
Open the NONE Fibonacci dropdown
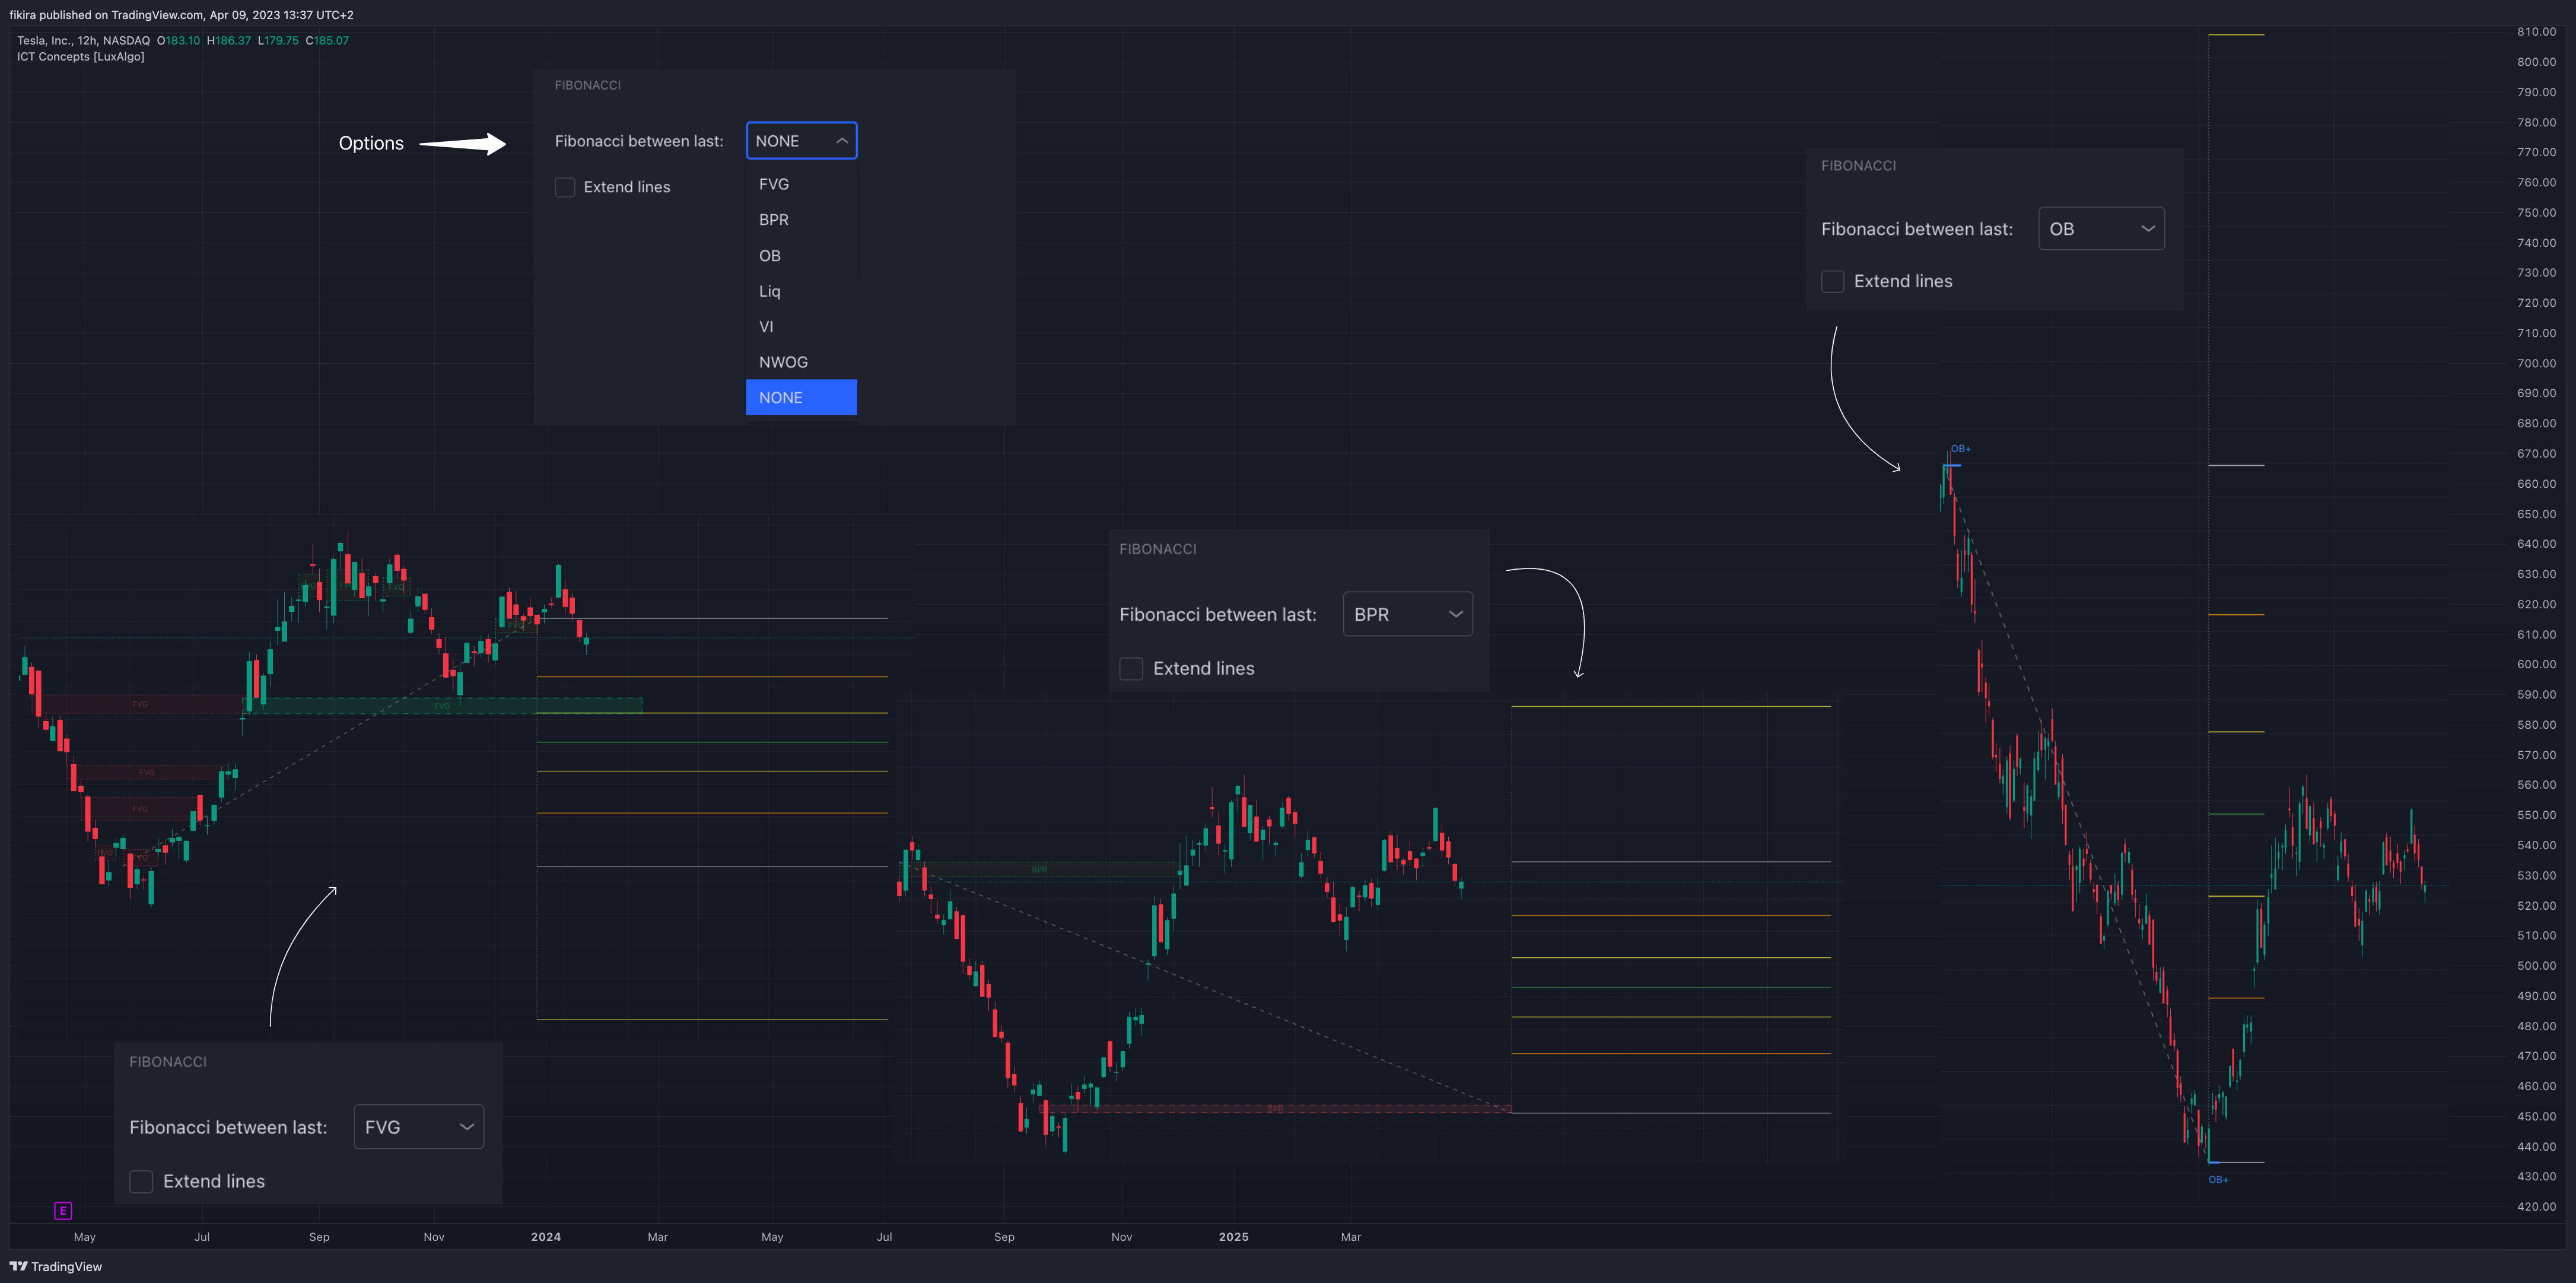pos(801,141)
